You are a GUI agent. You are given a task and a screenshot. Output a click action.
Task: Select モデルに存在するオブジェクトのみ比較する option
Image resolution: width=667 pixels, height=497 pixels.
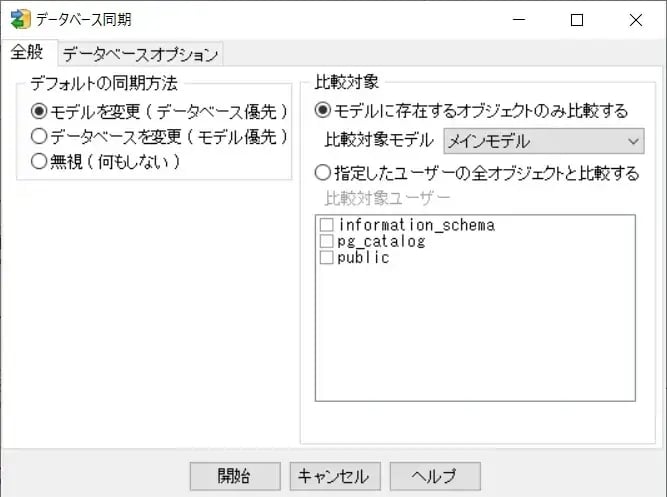[x=323, y=110]
